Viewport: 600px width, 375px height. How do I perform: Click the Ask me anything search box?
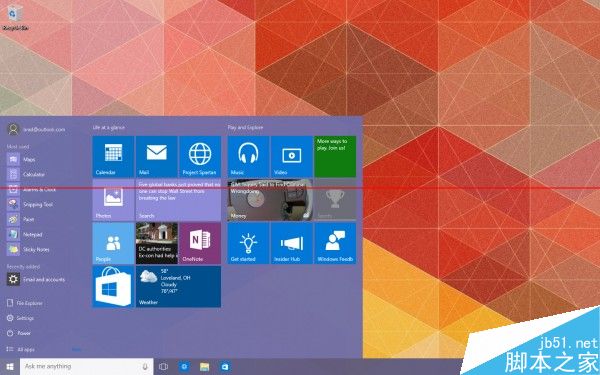pyautogui.click(x=86, y=367)
